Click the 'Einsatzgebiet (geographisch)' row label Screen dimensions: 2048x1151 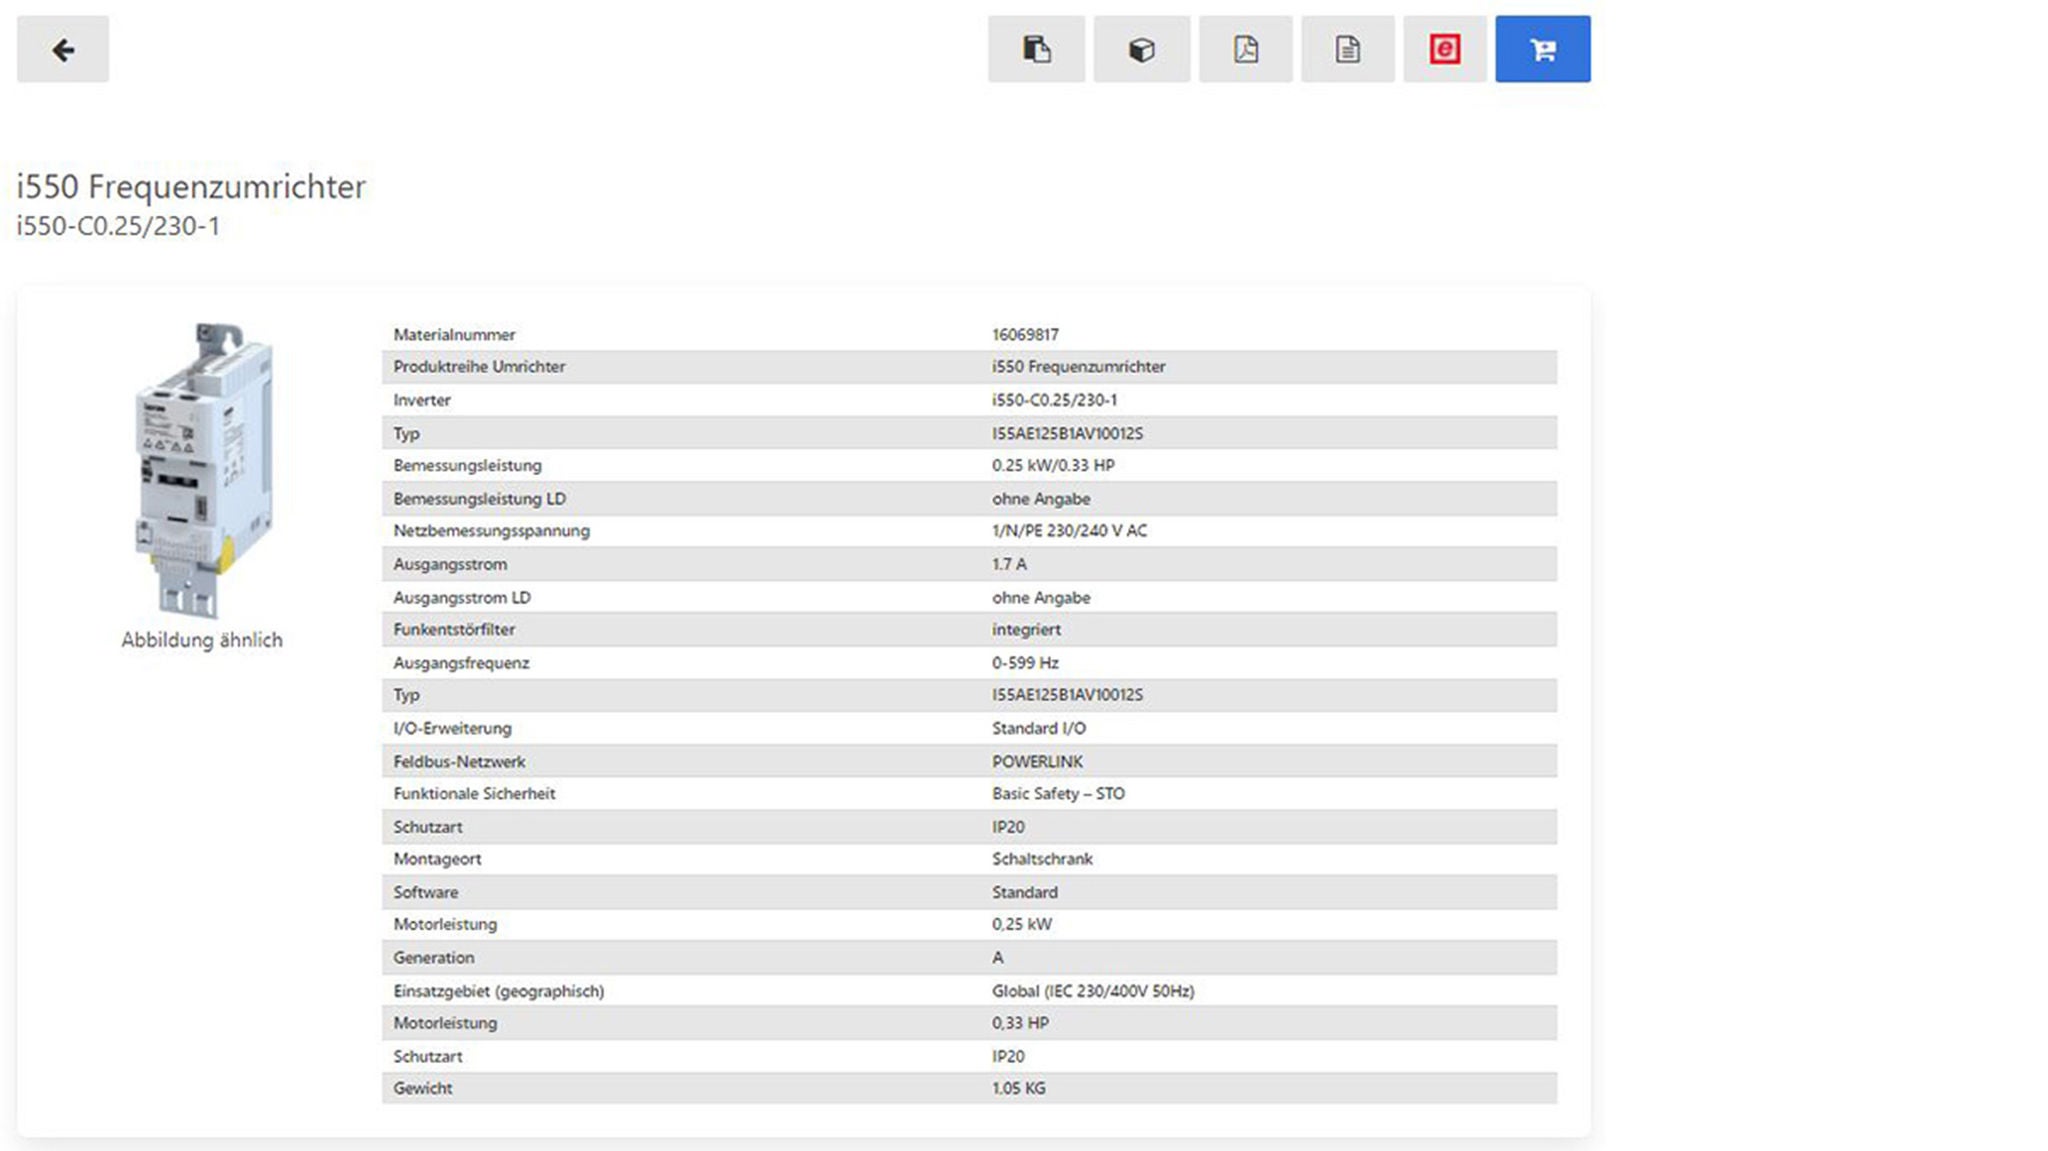(498, 991)
